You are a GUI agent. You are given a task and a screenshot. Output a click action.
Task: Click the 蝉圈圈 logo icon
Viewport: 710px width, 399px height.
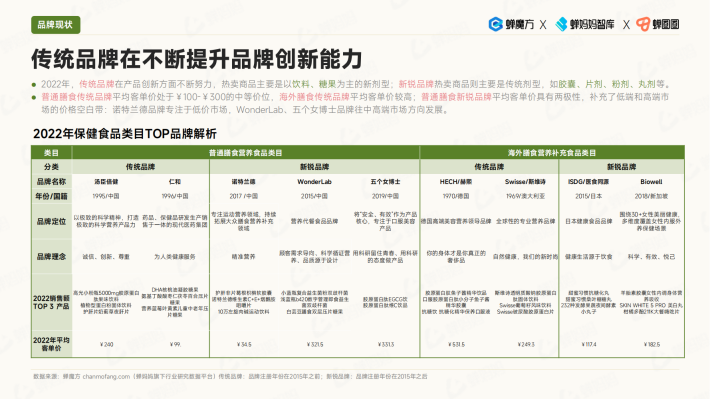click(x=643, y=24)
